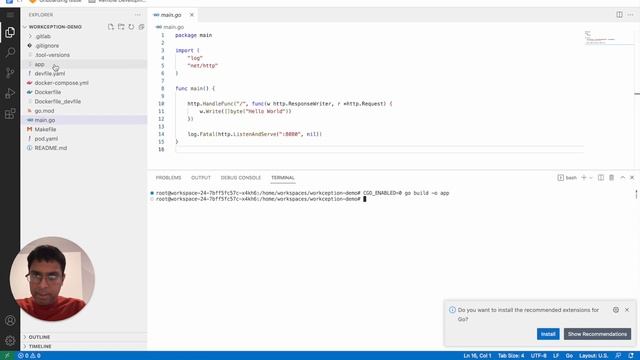Refresh the explorer file tree

131,27
